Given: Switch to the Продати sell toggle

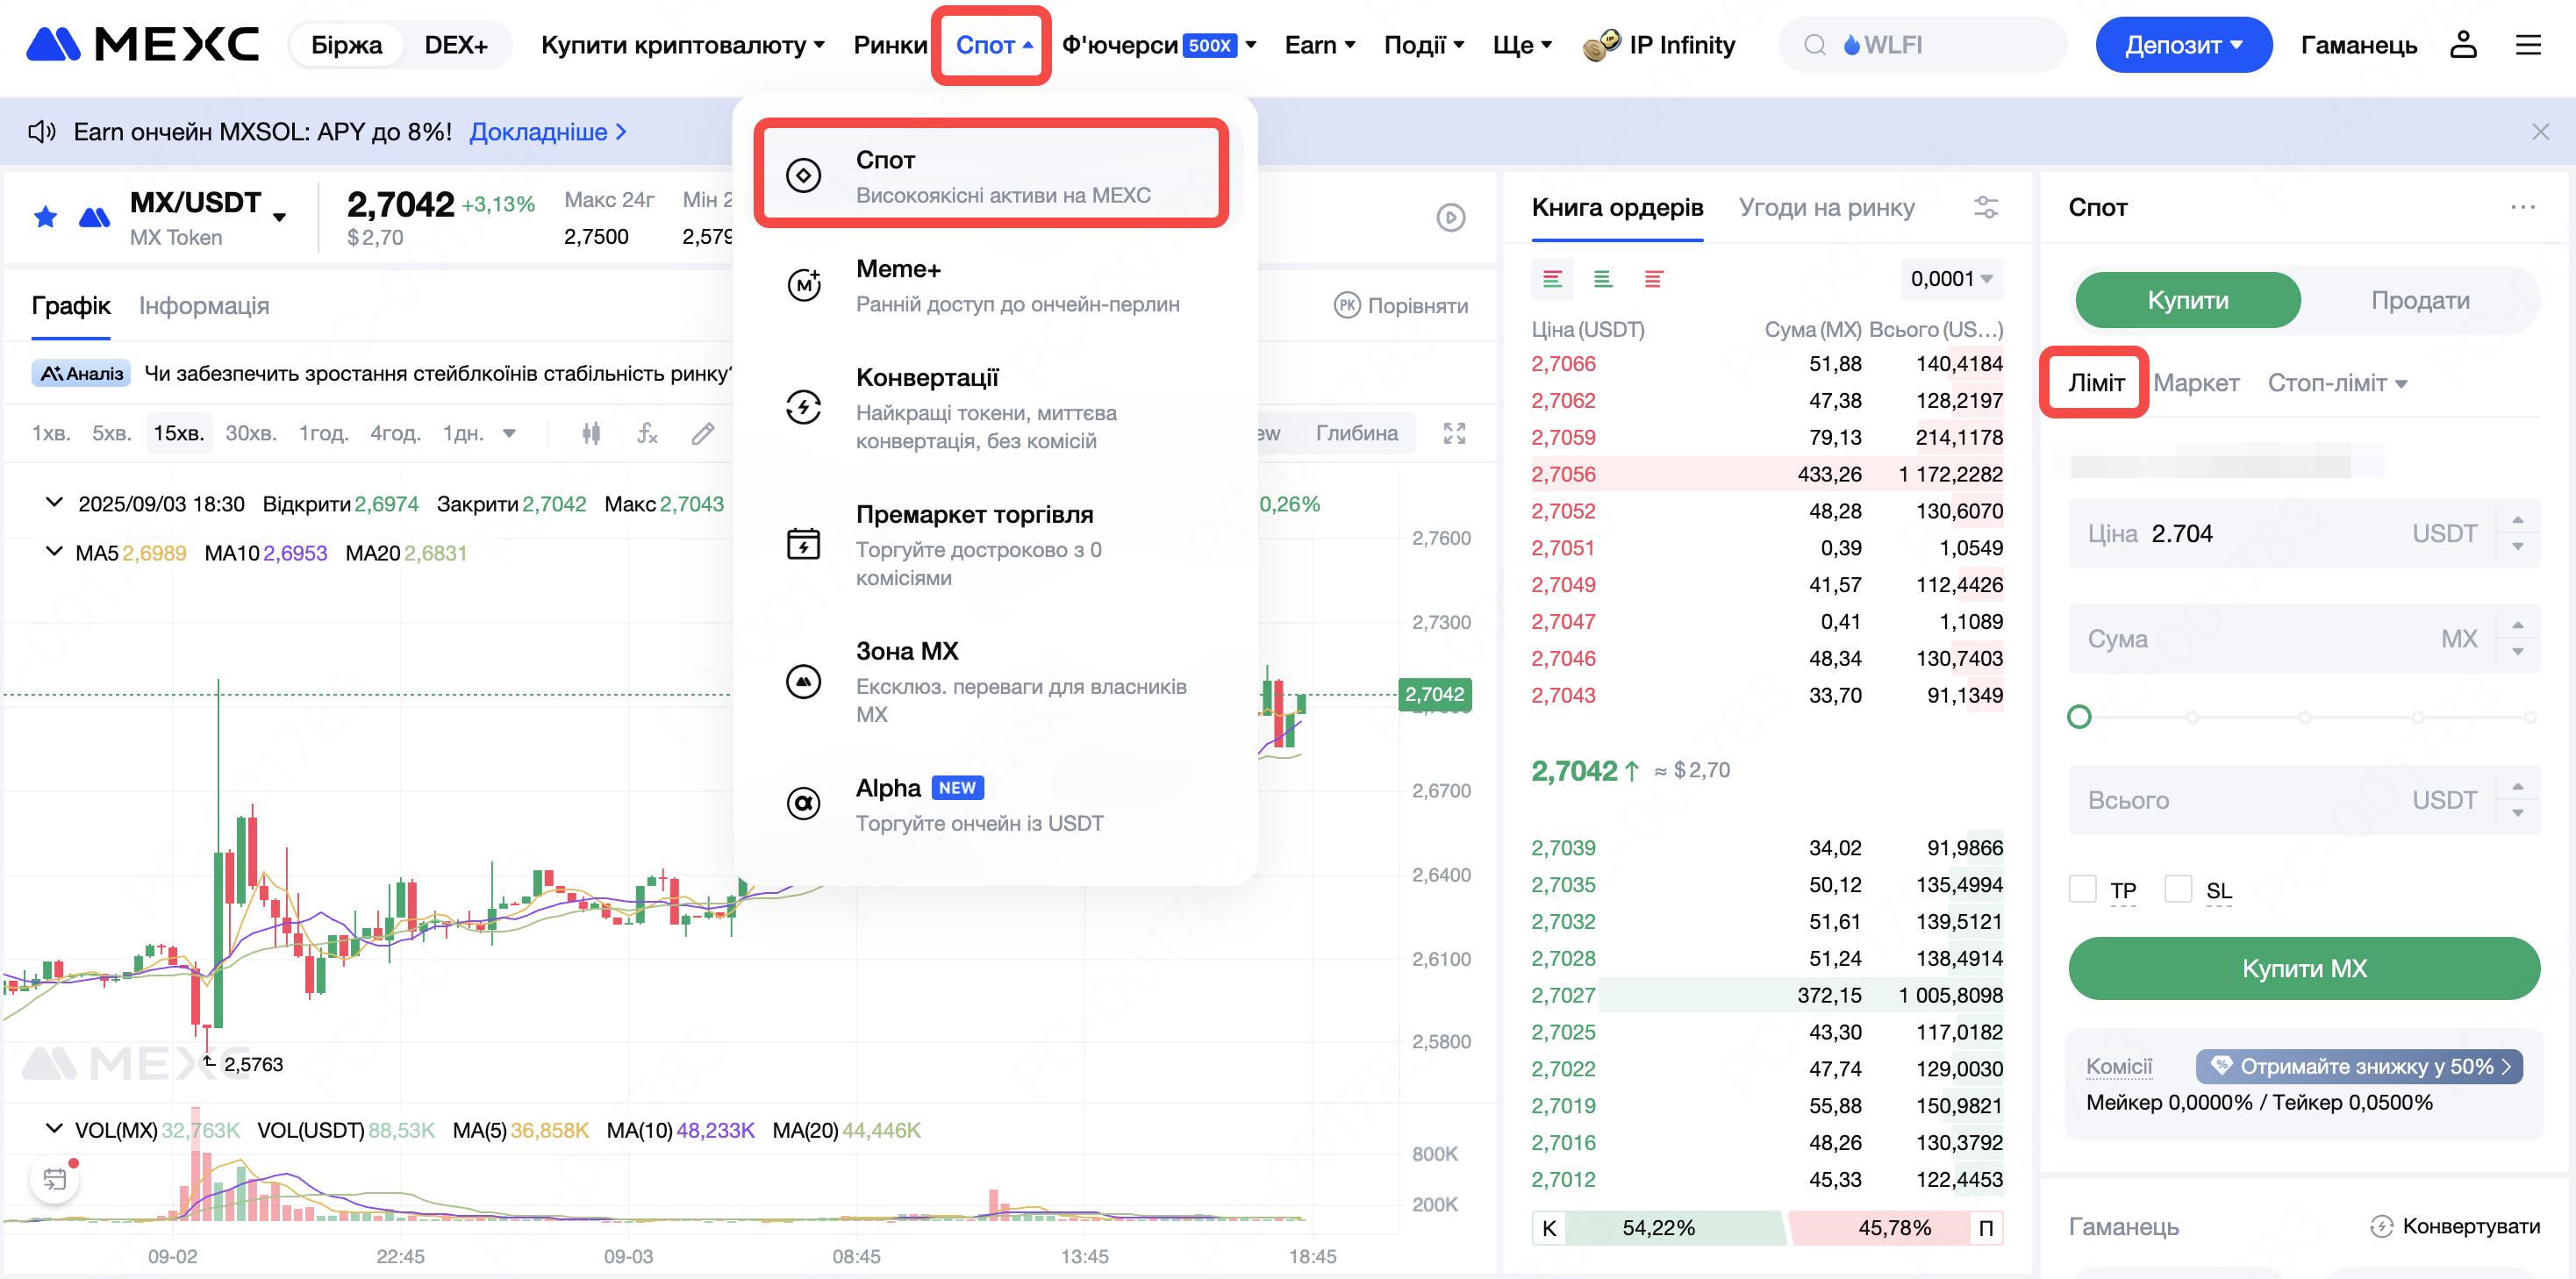Looking at the screenshot, I should (2419, 300).
